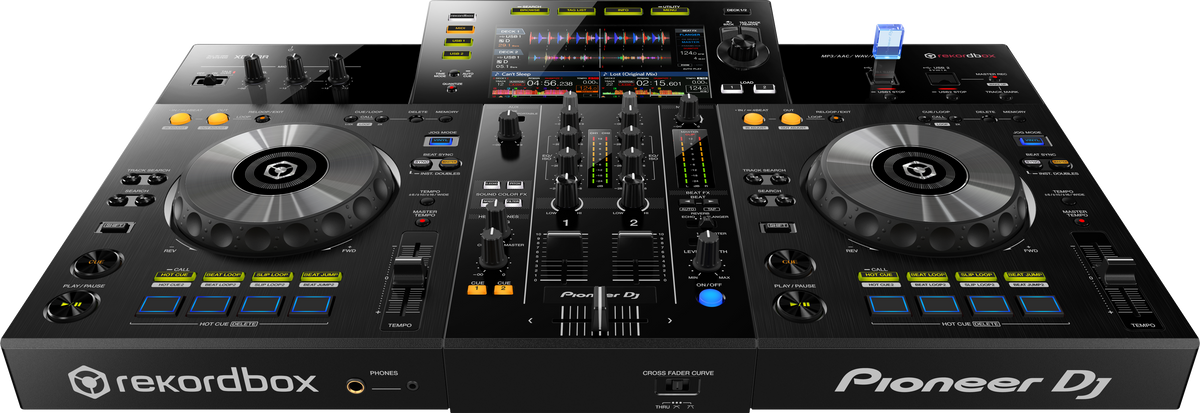Click the left deck orange loop OUT button
This screenshot has height=413, width=1200.
216,121
